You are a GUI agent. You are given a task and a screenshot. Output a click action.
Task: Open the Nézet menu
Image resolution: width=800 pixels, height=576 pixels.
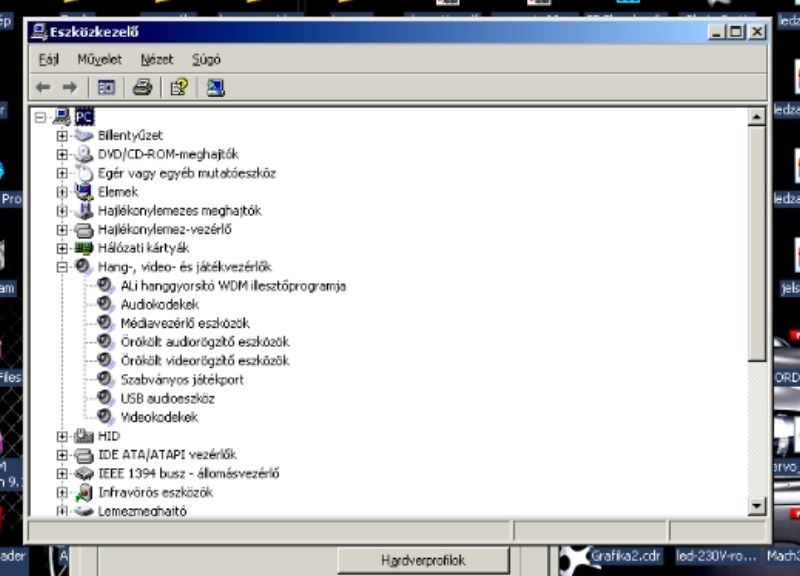coord(157,60)
